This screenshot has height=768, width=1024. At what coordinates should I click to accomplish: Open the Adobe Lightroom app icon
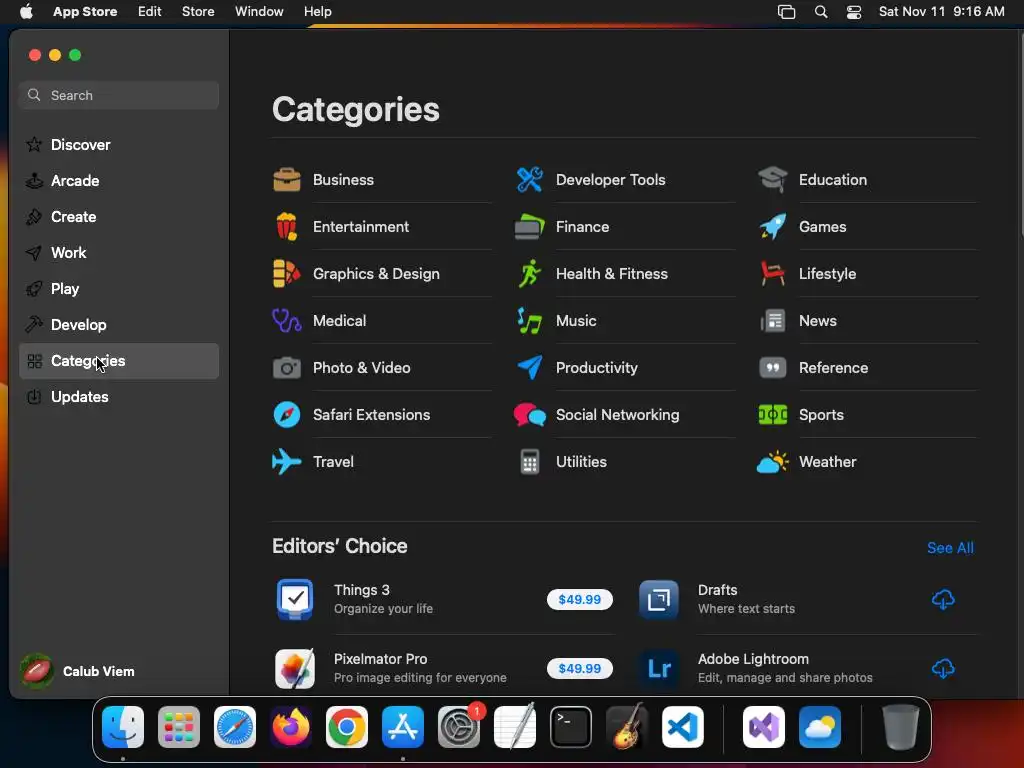[x=658, y=669]
